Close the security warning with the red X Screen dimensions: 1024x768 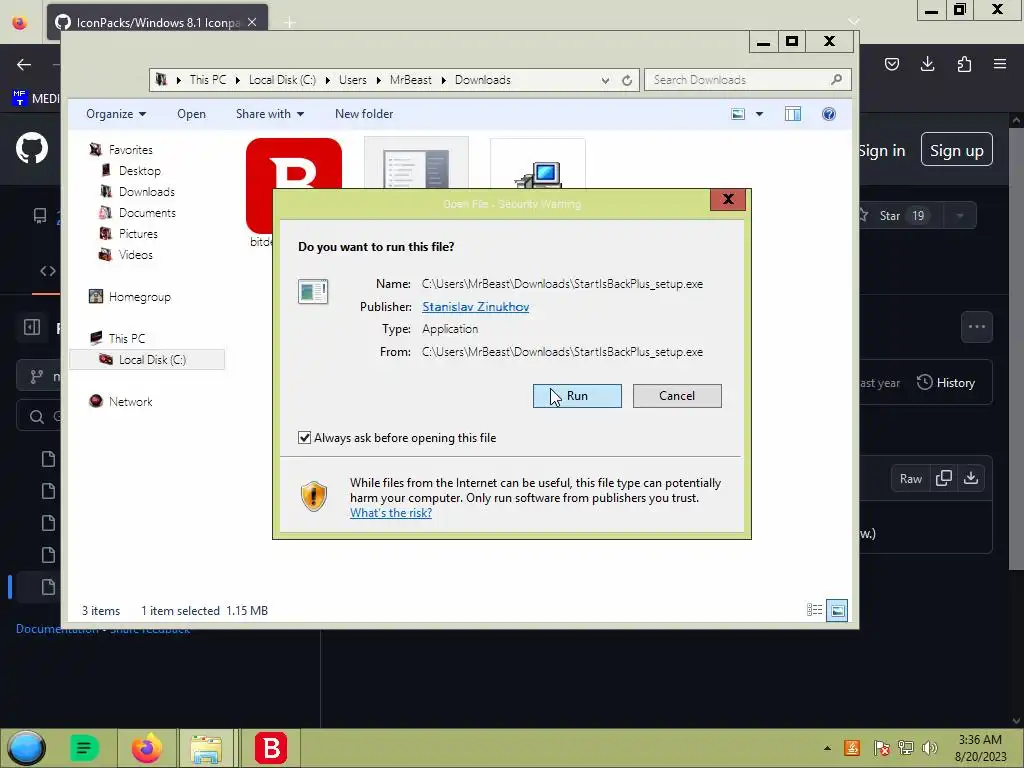tap(728, 199)
